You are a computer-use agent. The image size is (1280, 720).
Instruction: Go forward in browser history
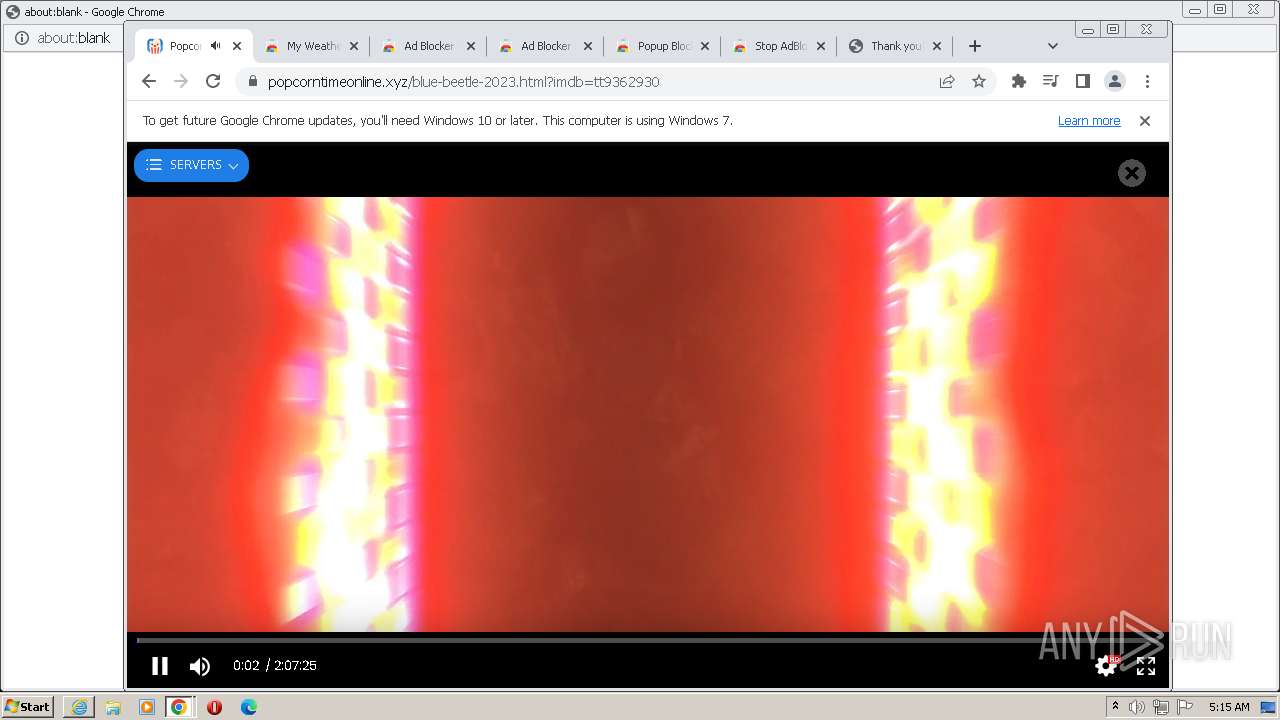click(x=181, y=82)
